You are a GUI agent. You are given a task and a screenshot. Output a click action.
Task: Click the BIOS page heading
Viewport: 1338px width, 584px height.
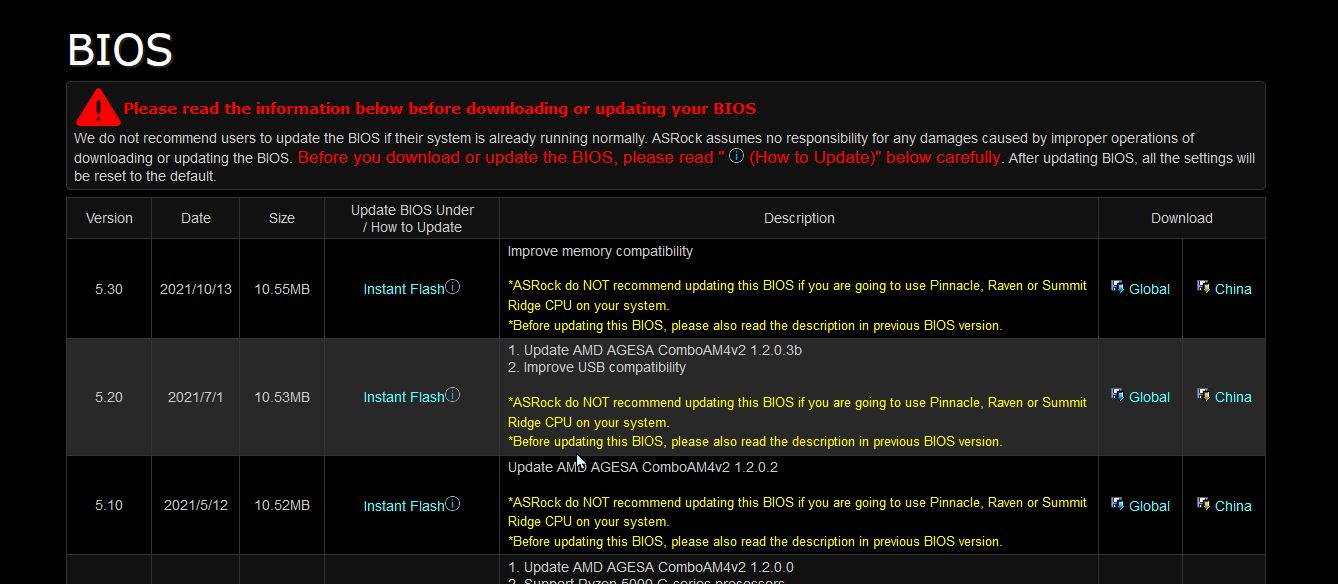[120, 49]
